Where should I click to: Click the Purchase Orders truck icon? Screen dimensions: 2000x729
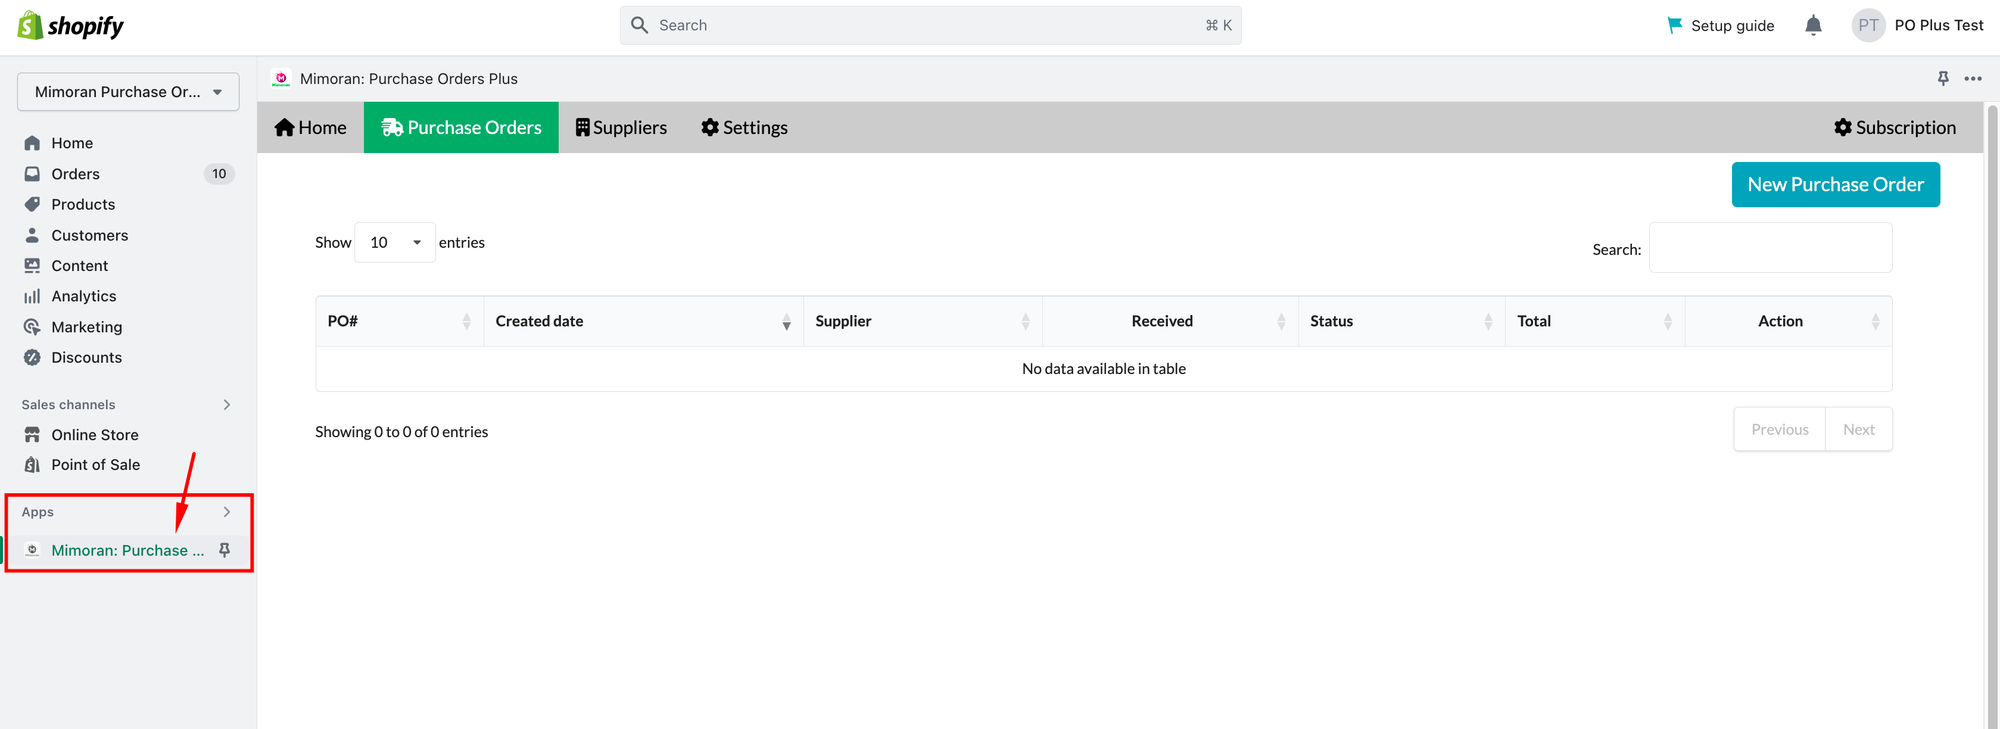point(392,127)
